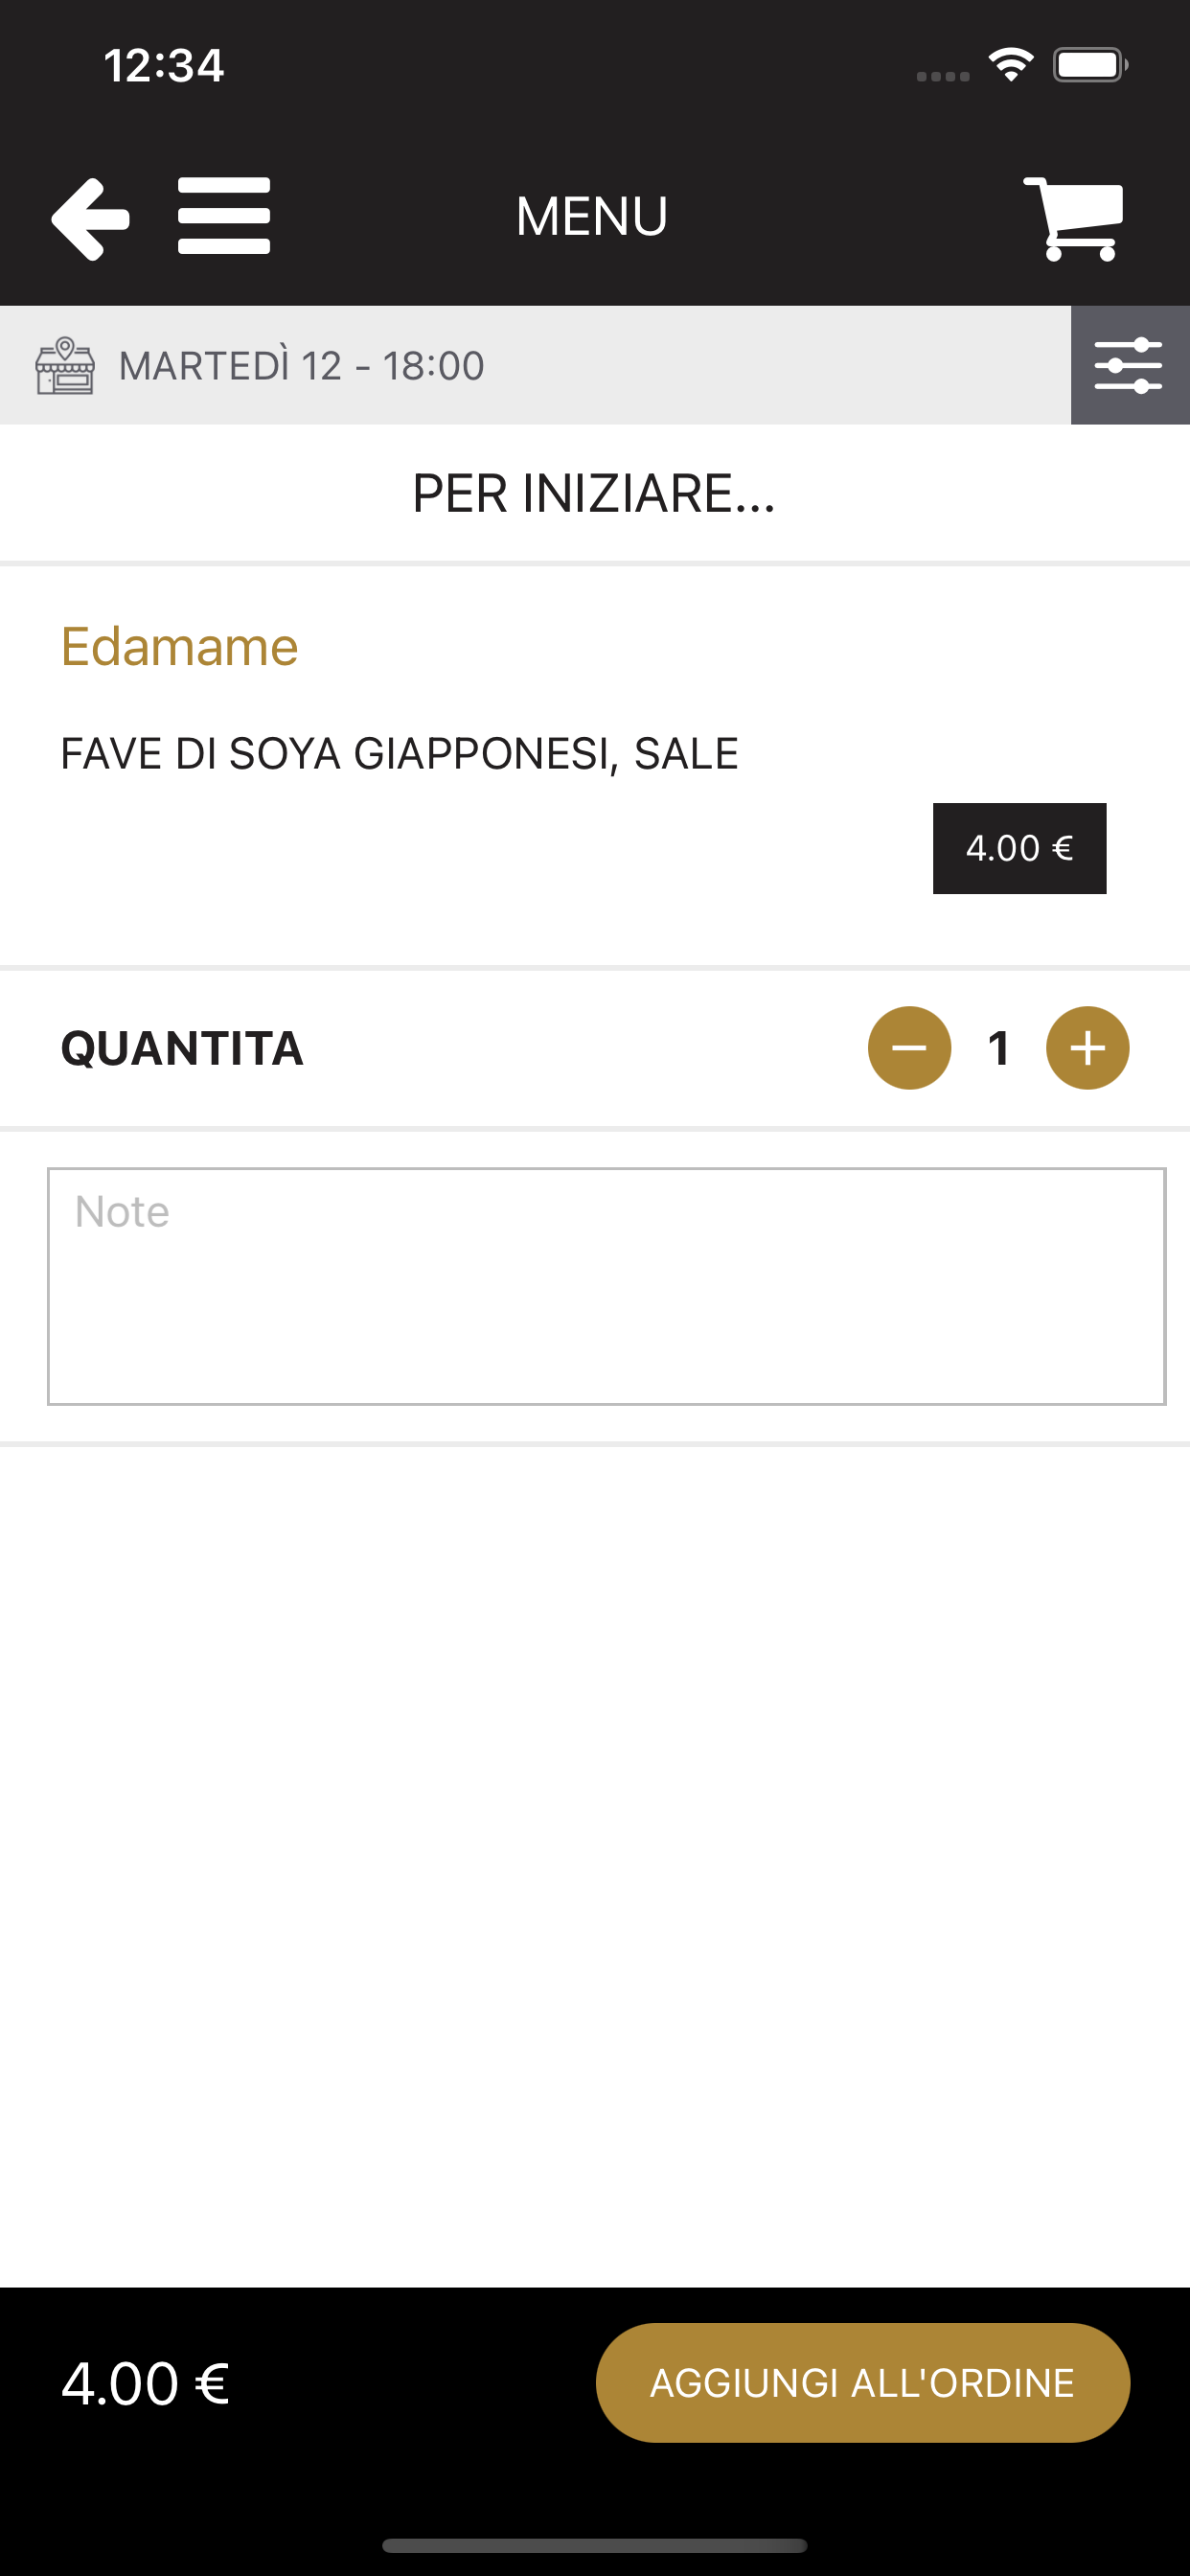
Task: Tap the total 4.00 € in bottom bar
Action: (x=145, y=2383)
